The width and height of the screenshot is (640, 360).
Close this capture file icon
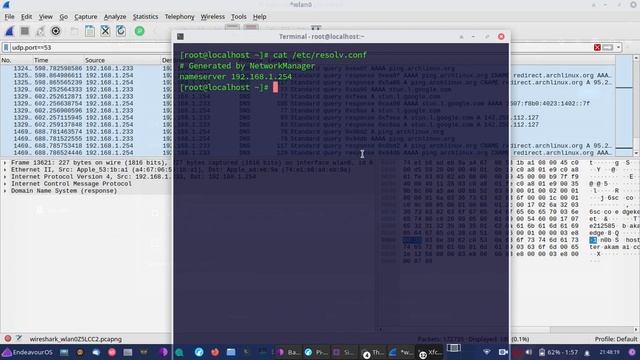tap(105, 31)
